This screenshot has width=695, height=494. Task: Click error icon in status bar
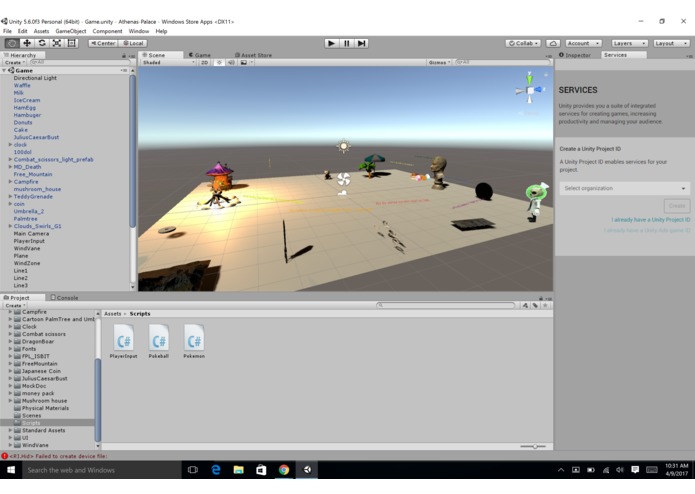4,456
